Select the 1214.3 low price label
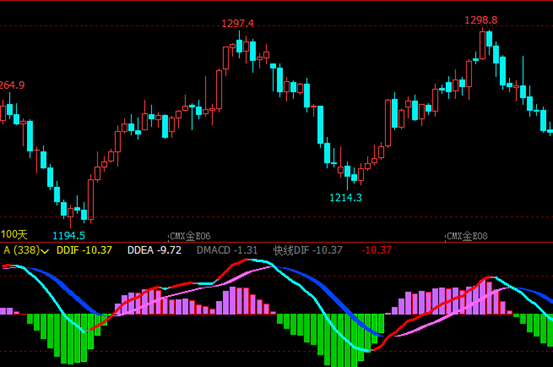The image size is (553, 367). pos(346,198)
